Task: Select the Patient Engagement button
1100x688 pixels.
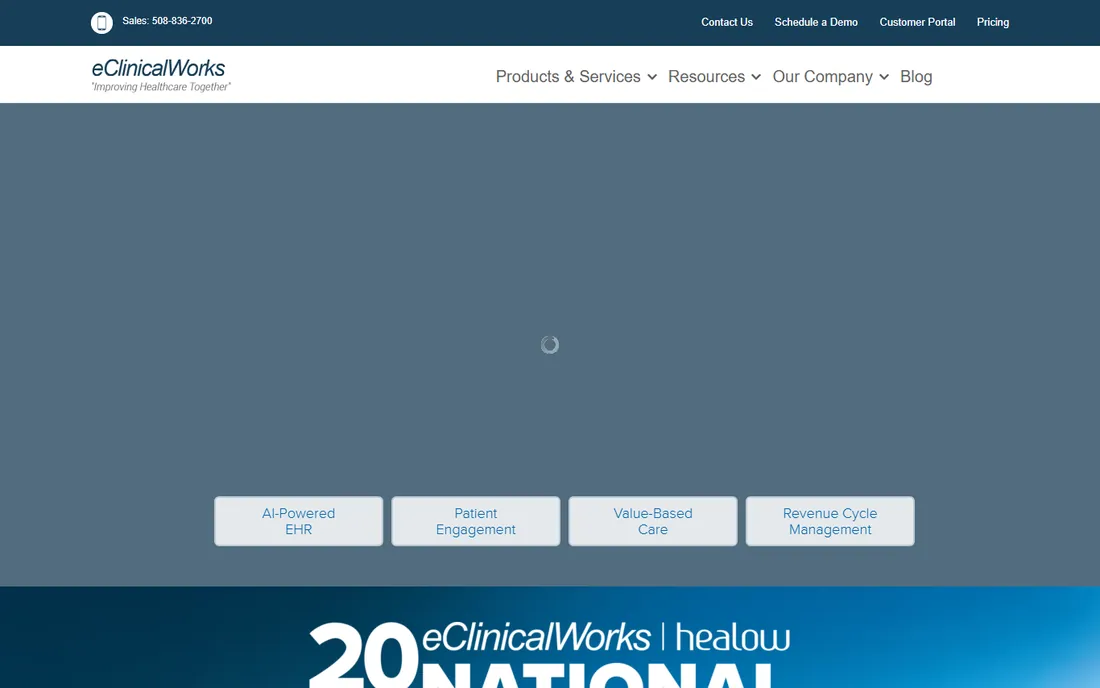Action: (476, 521)
